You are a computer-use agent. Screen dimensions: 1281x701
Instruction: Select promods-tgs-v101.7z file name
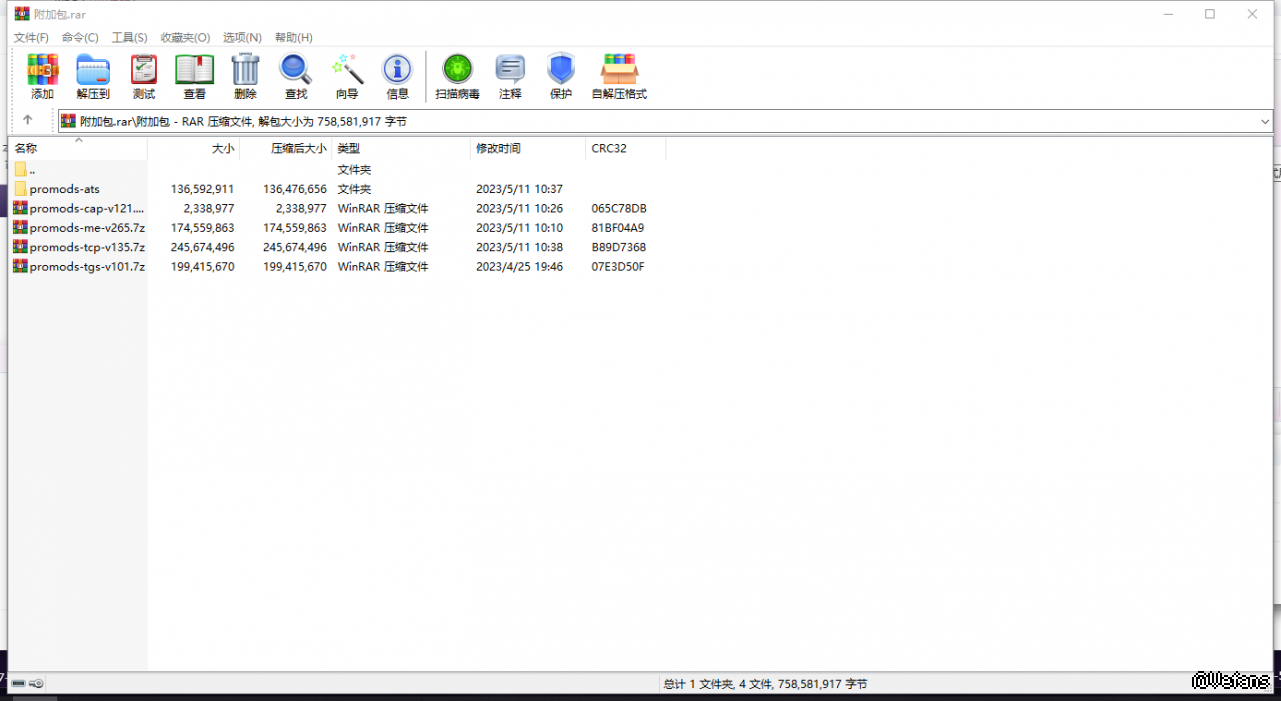(x=87, y=266)
